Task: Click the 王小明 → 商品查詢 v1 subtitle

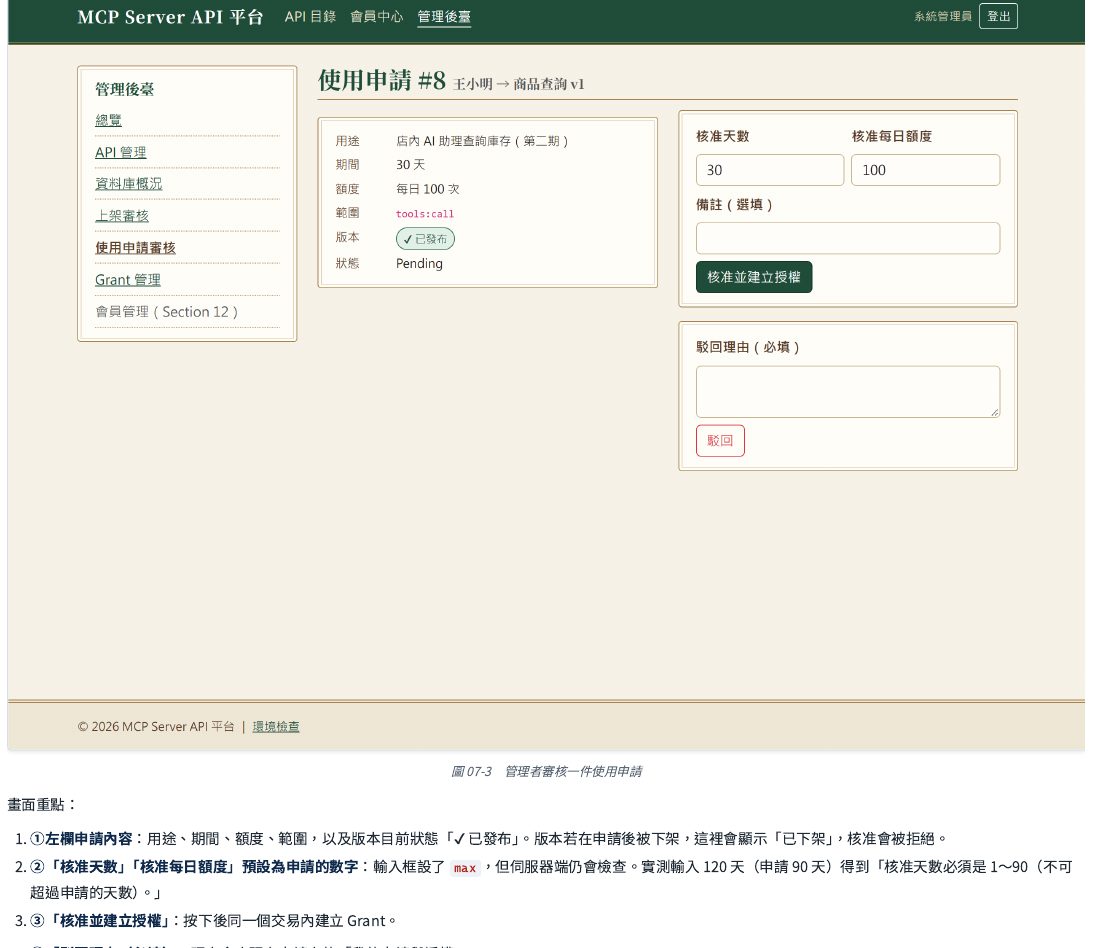Action: click(x=519, y=84)
